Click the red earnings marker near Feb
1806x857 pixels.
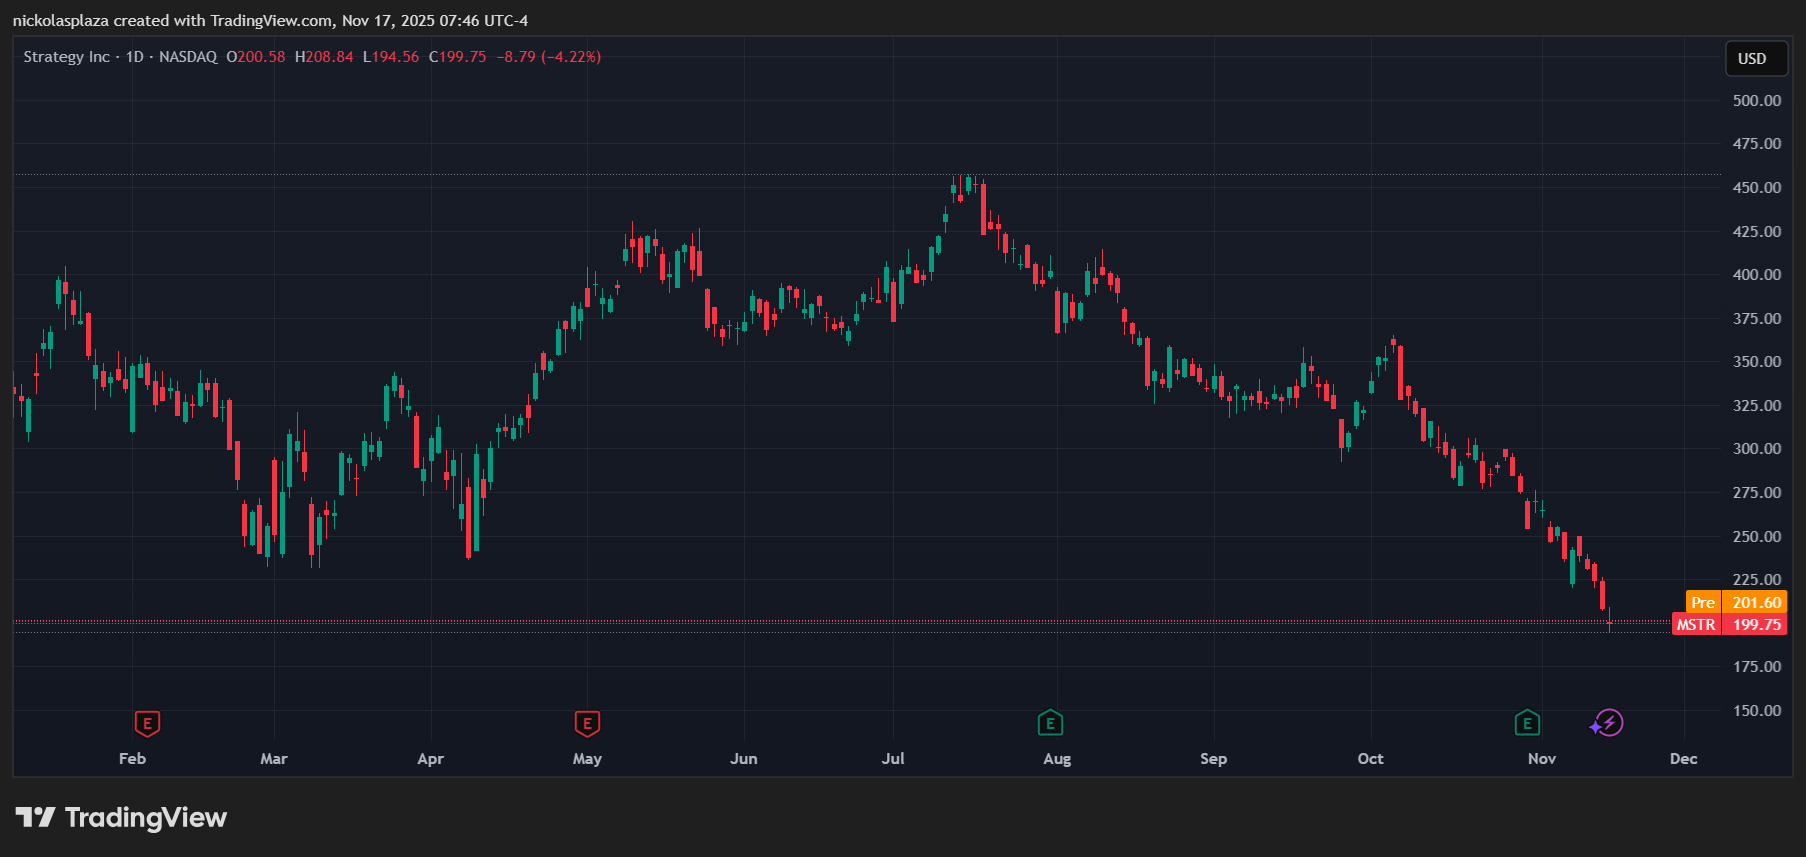pyautogui.click(x=147, y=723)
